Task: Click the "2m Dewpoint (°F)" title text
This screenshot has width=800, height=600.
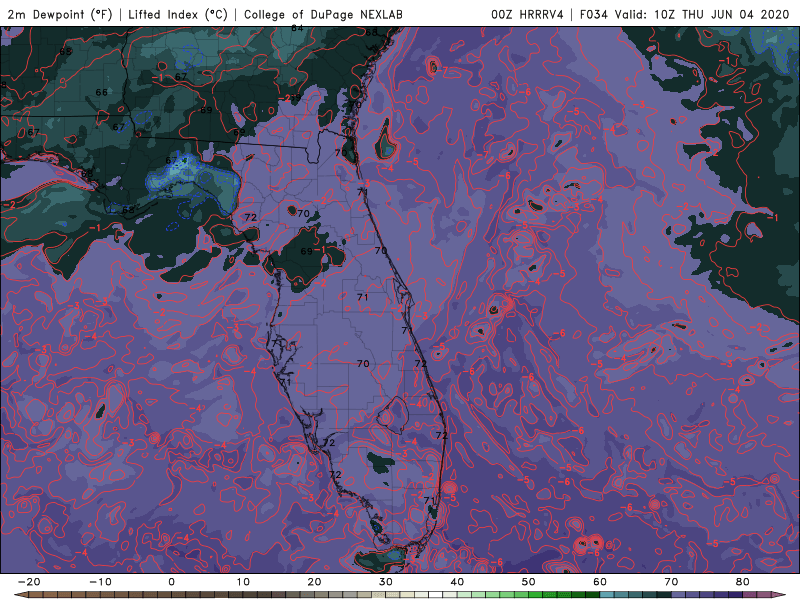Action: click(60, 15)
